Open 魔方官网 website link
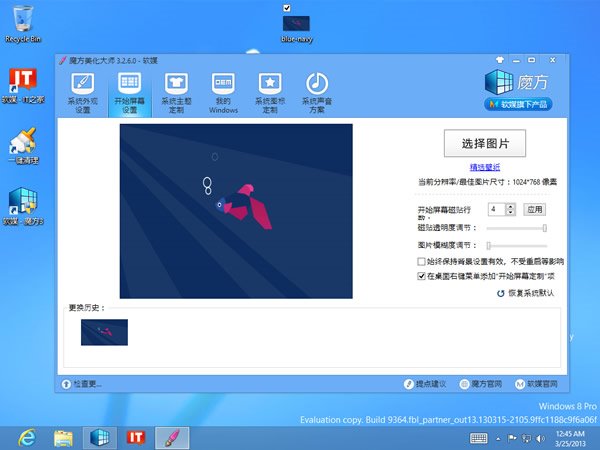 [x=481, y=384]
